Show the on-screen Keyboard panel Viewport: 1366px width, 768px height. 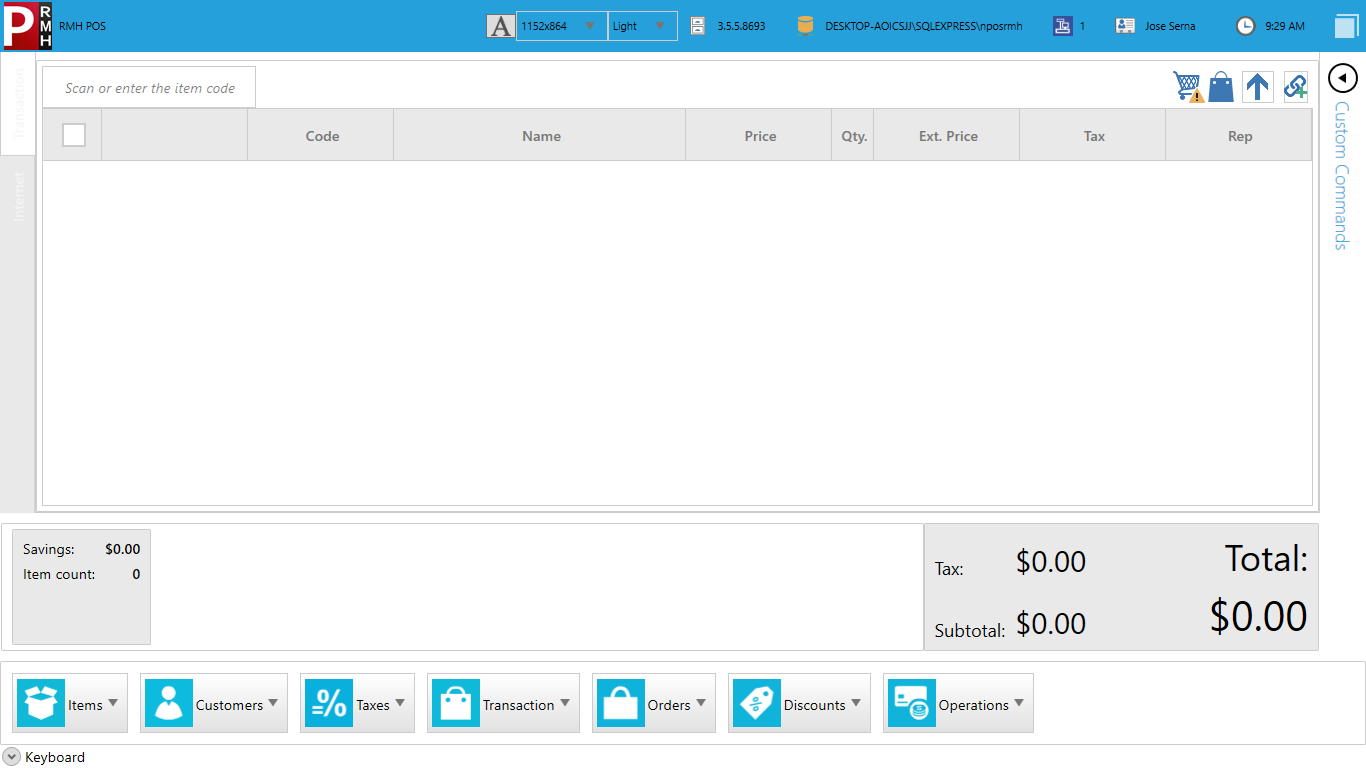tap(12, 757)
